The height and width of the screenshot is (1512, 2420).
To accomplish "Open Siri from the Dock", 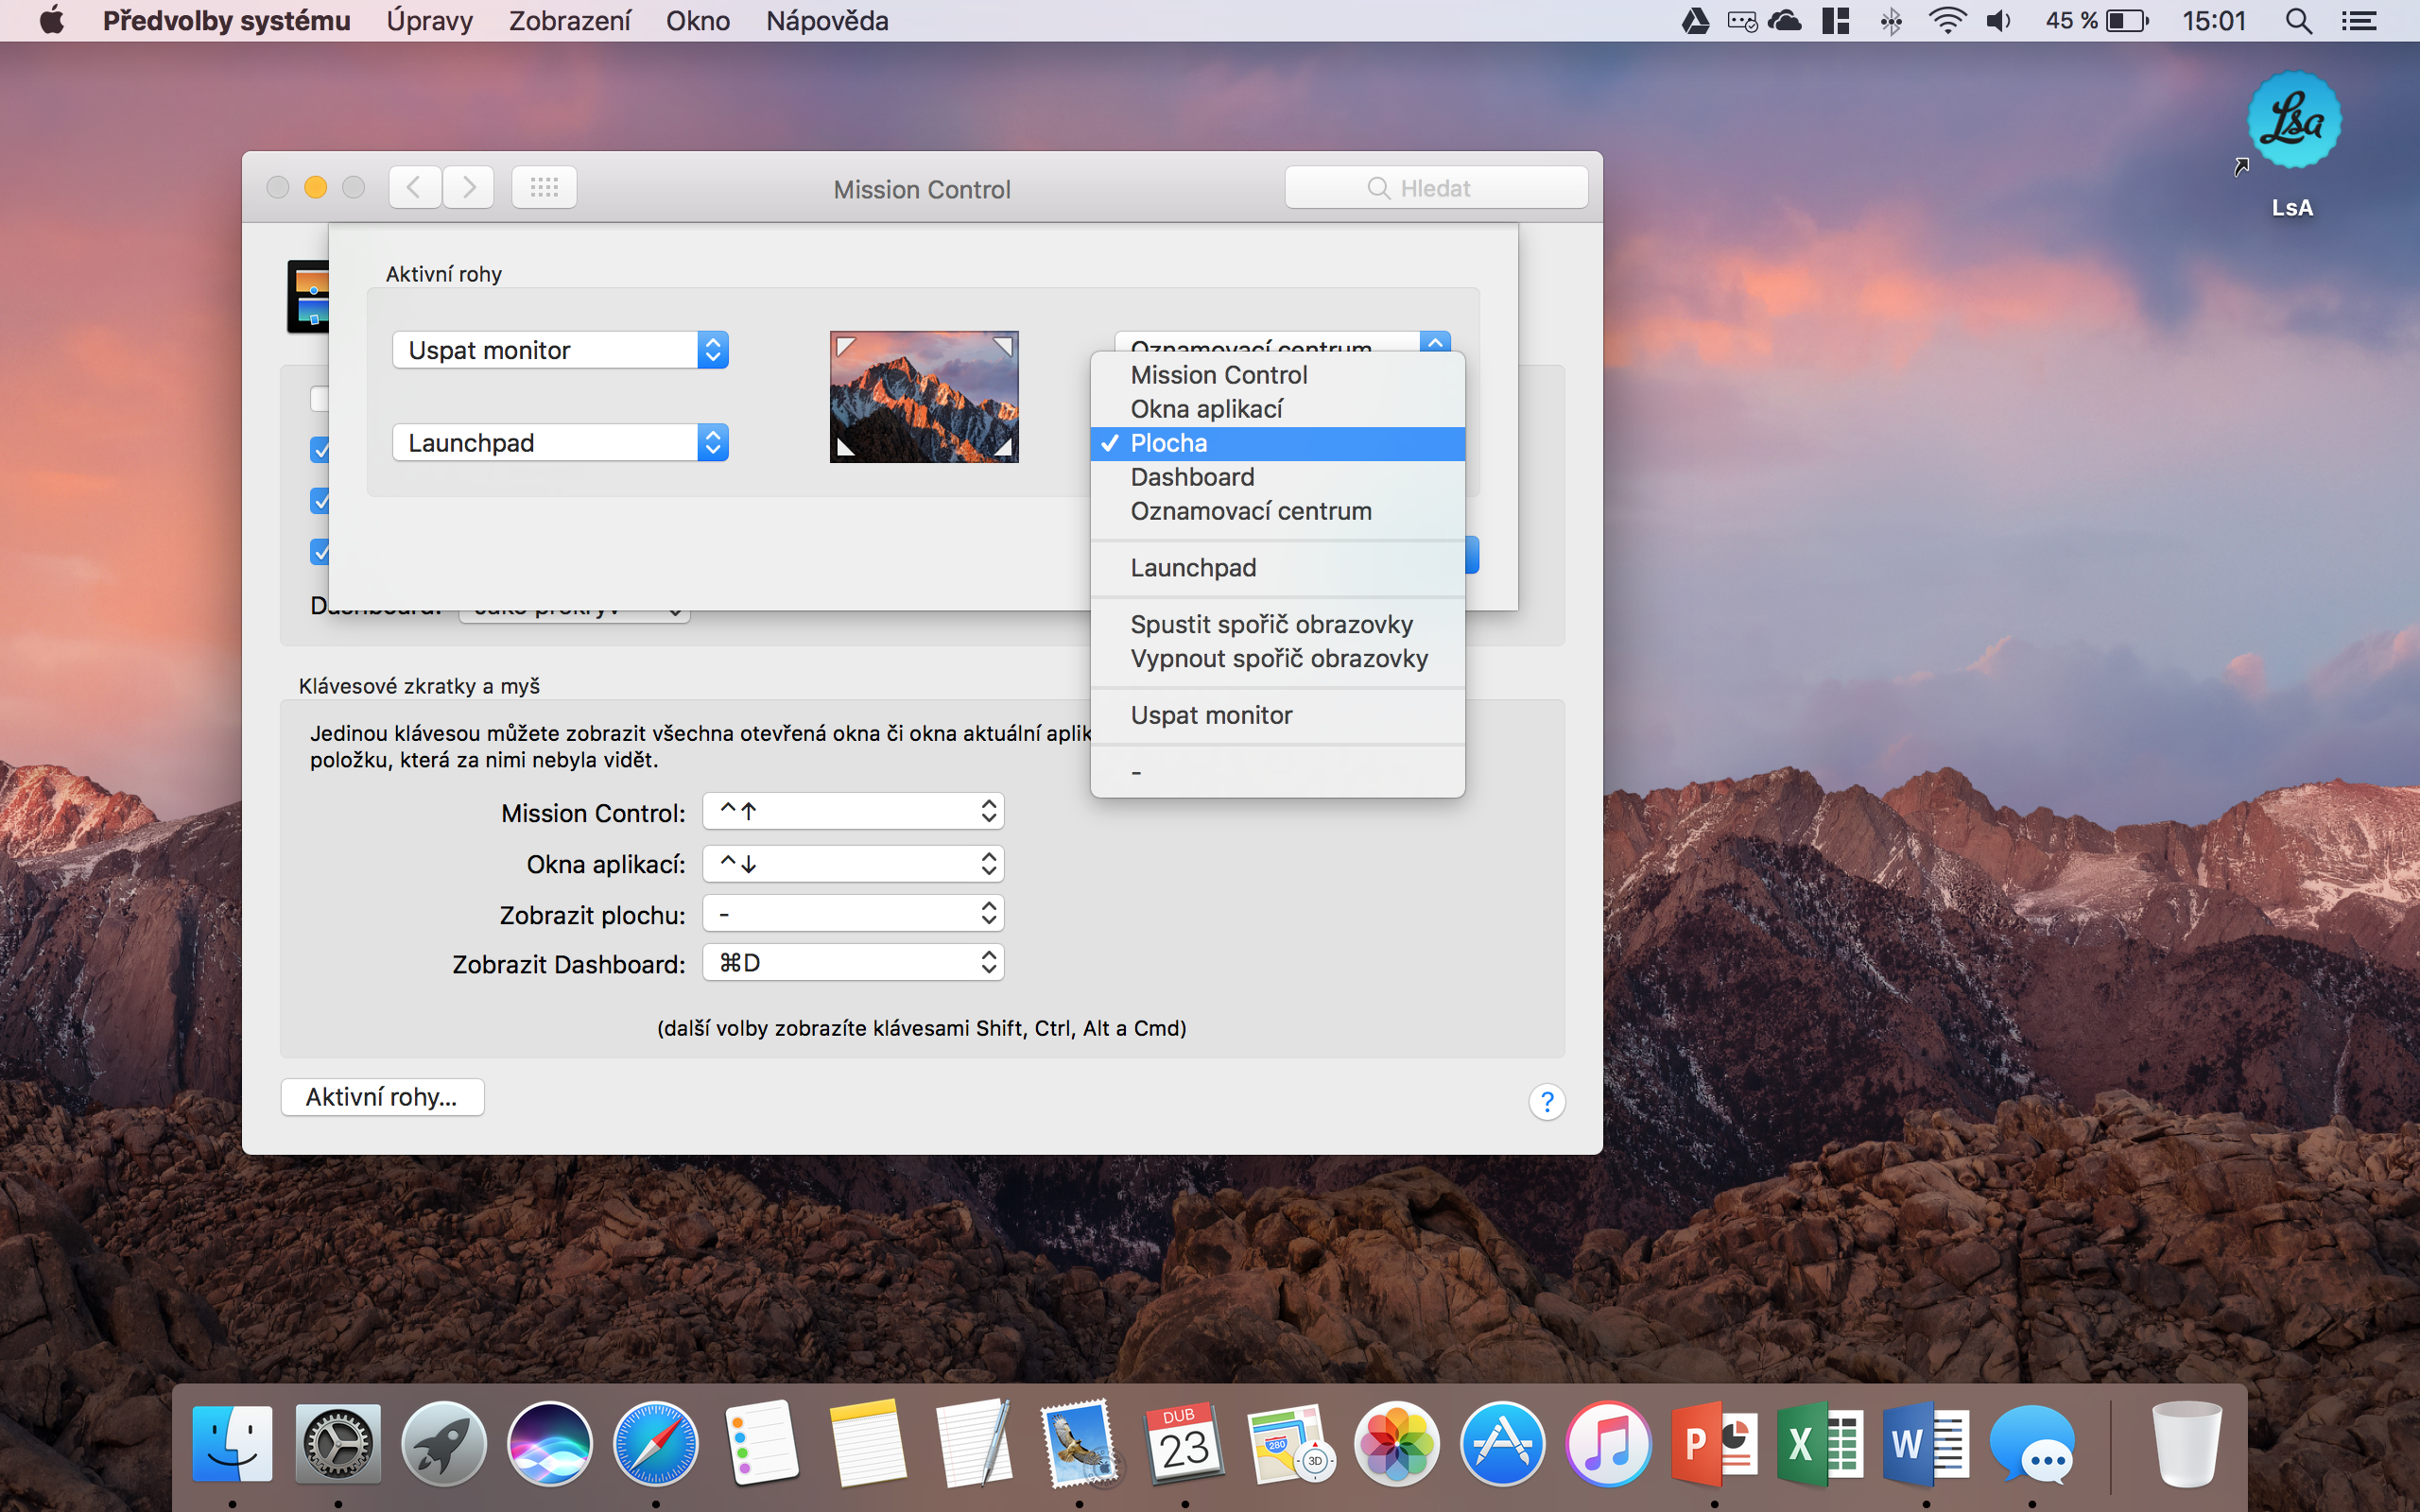I will click(549, 1443).
